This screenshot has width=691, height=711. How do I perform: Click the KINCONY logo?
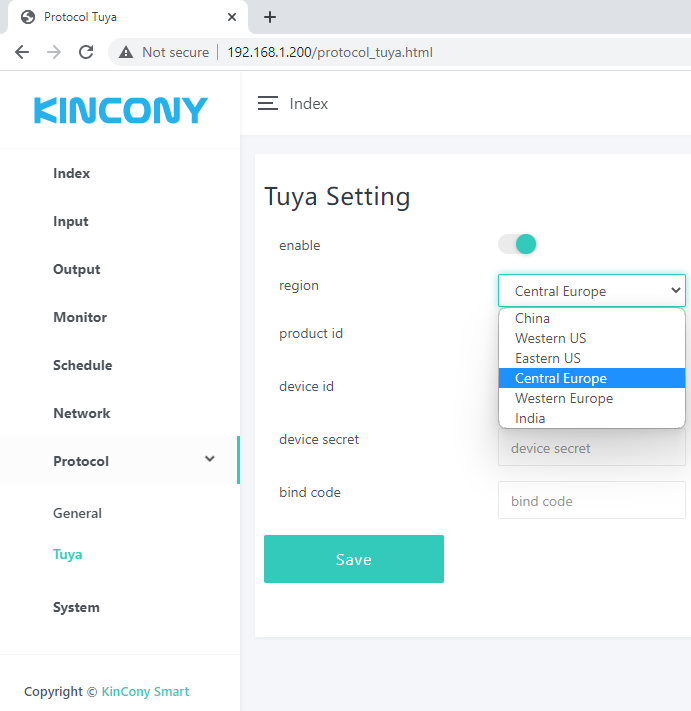pyautogui.click(x=120, y=110)
